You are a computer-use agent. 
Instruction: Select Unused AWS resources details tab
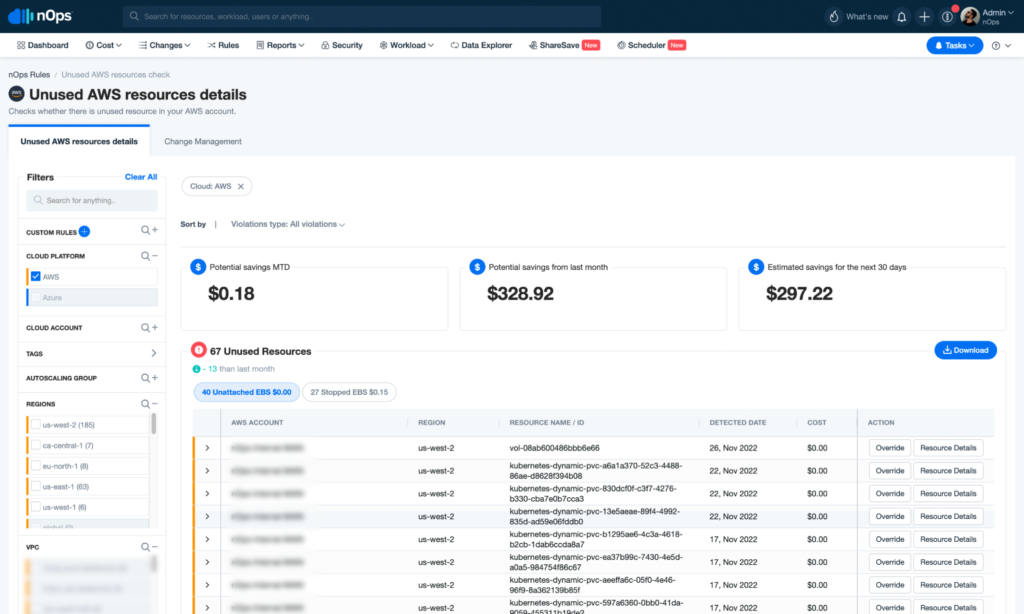tap(79, 142)
